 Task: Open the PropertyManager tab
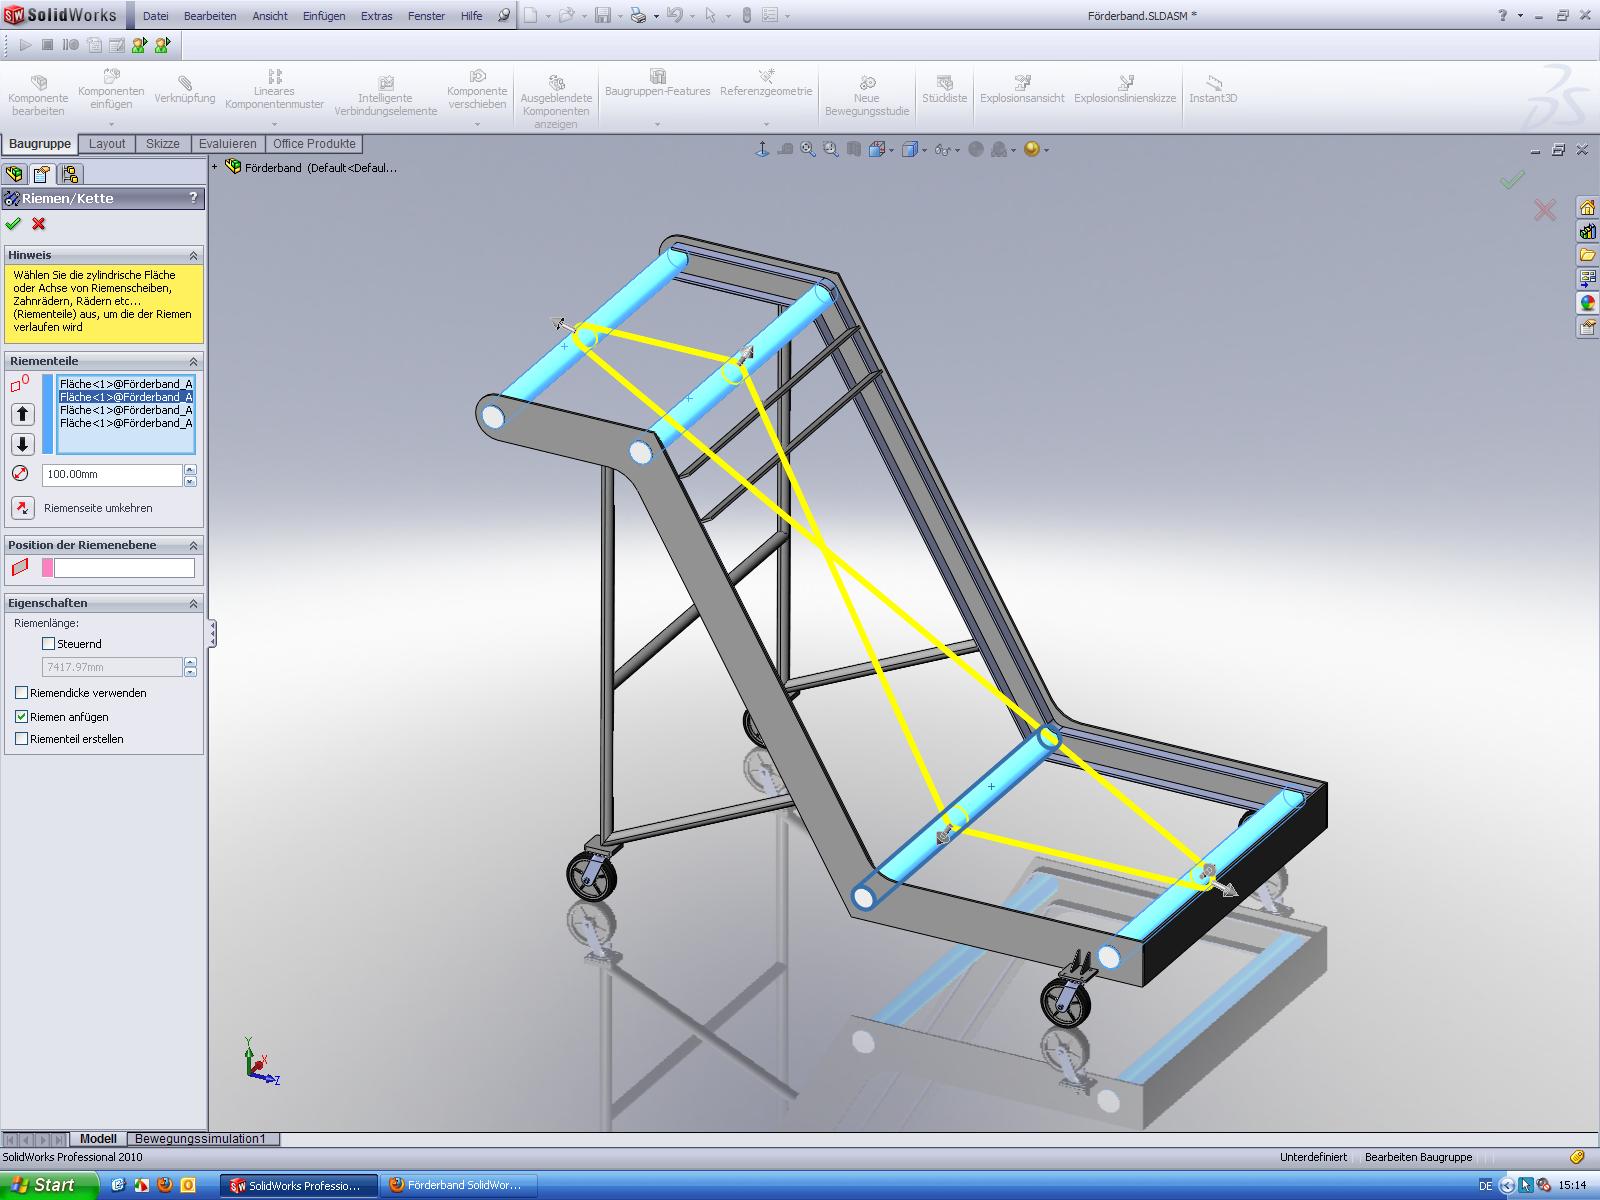point(42,174)
